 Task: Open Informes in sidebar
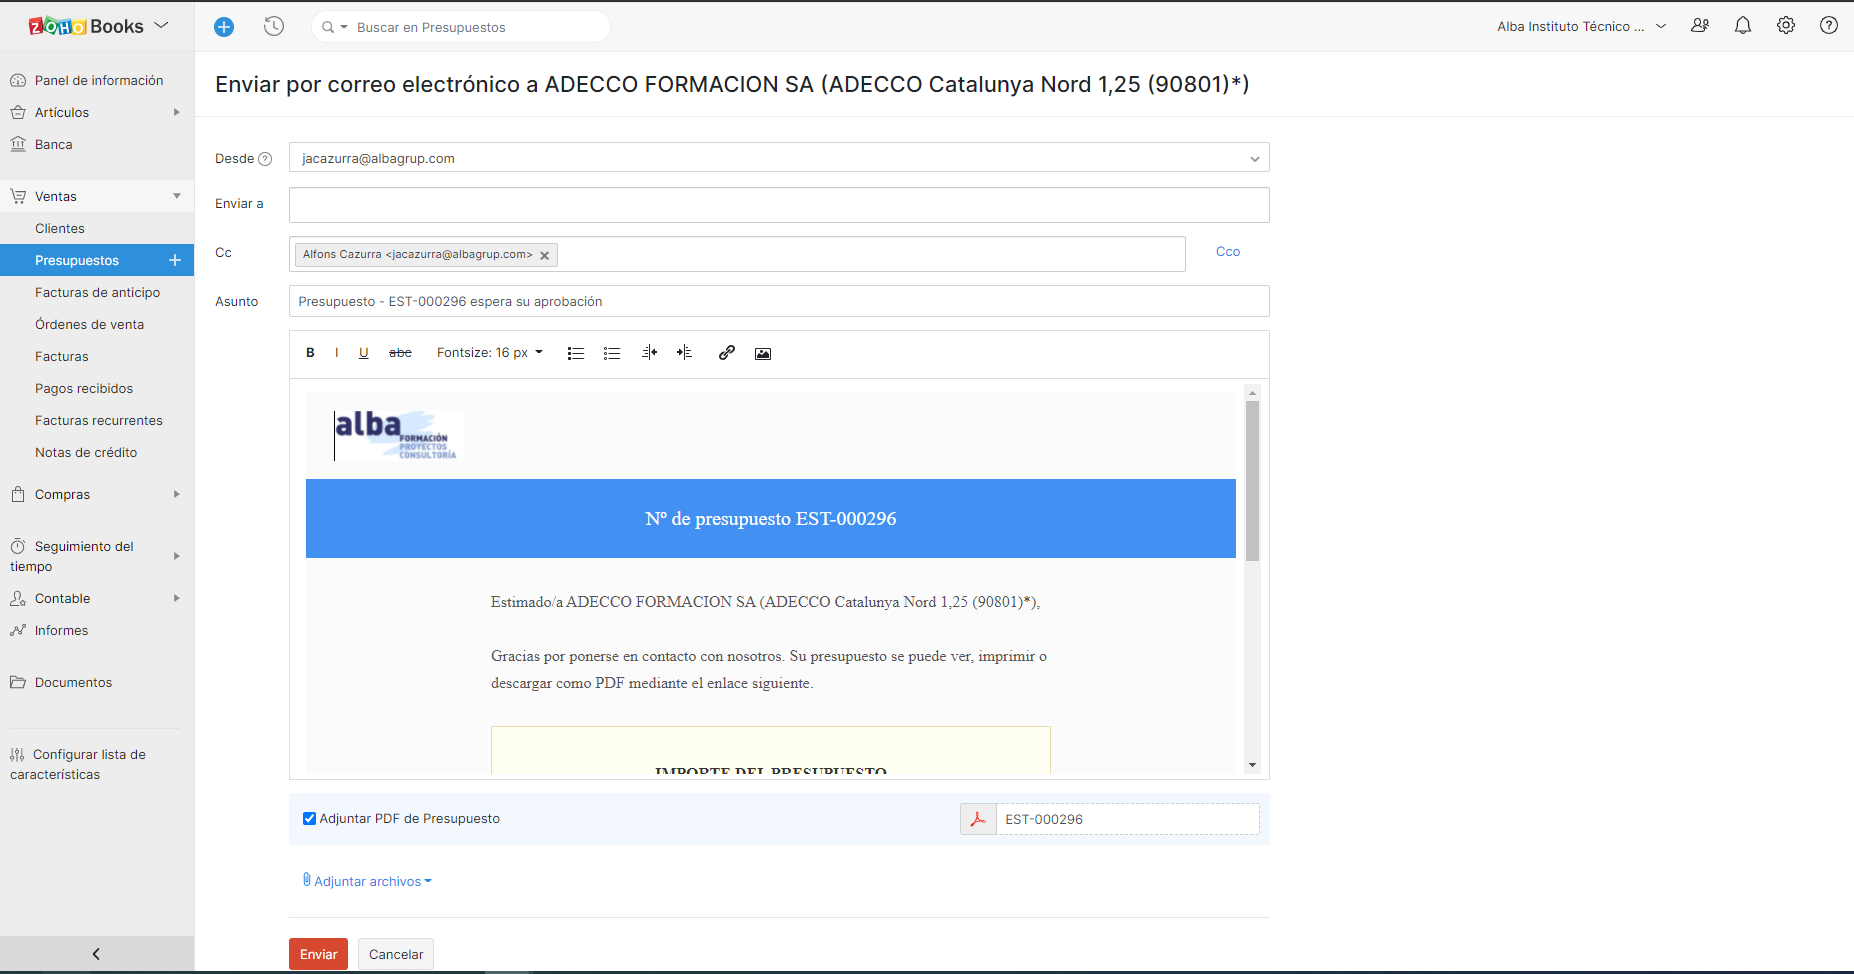[x=97, y=630]
